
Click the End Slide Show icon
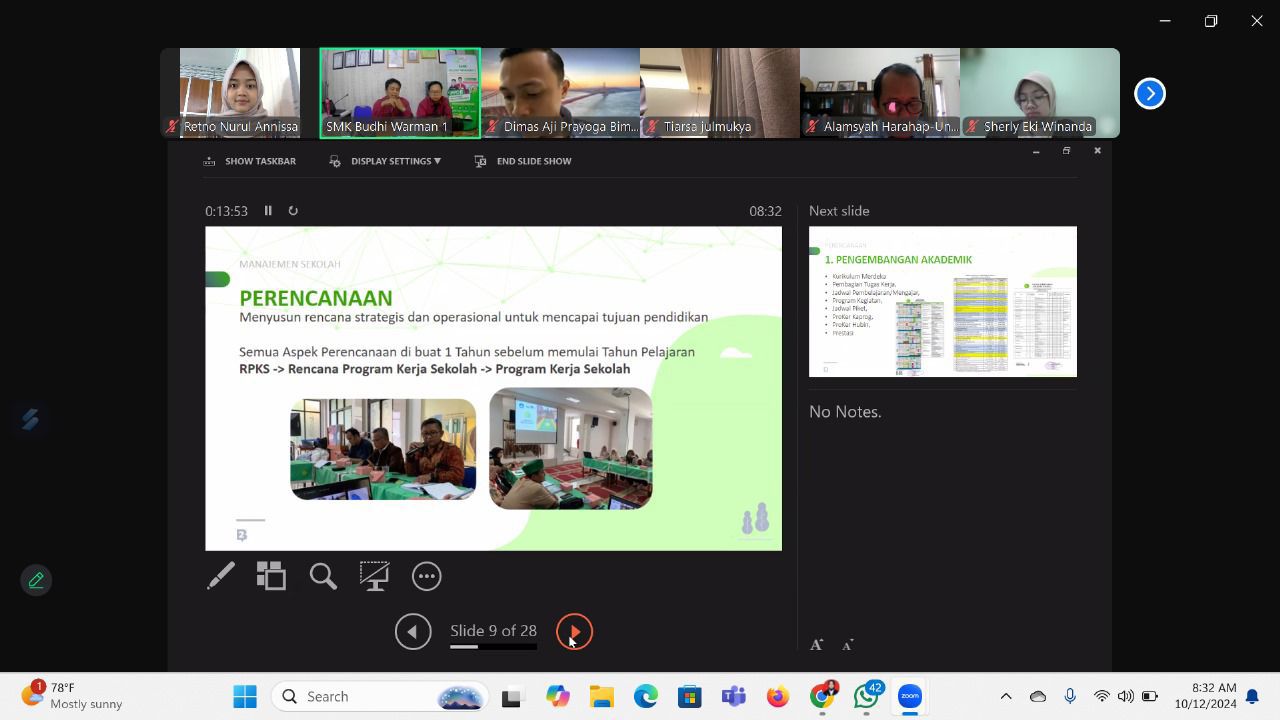(480, 161)
